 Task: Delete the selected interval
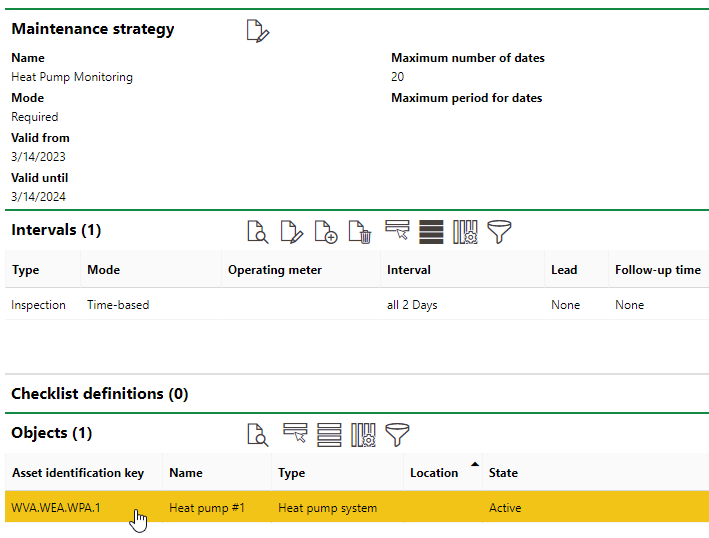pyautogui.click(x=360, y=232)
